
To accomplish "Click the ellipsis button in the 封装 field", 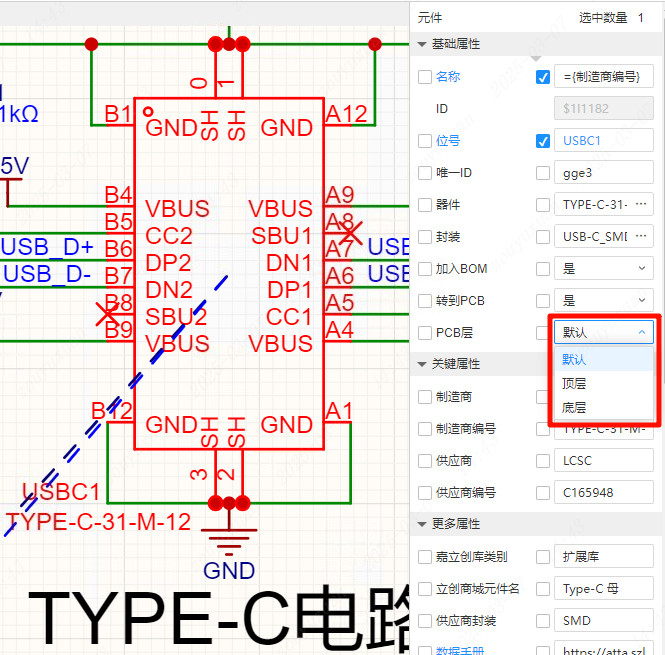I will pos(642,237).
